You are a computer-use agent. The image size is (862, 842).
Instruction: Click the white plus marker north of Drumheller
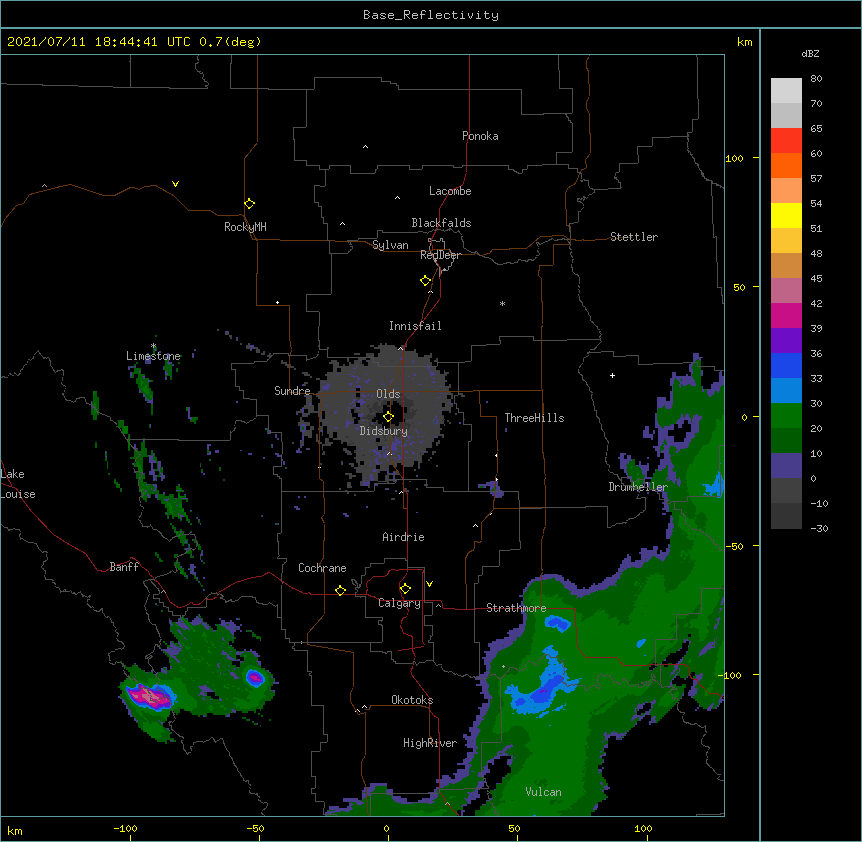[x=612, y=375]
